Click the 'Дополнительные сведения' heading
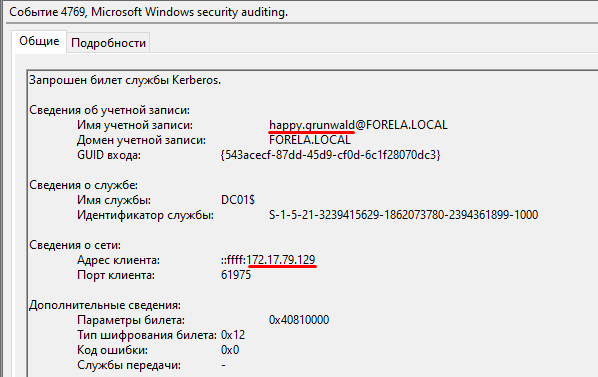598x377 pixels. coord(105,305)
